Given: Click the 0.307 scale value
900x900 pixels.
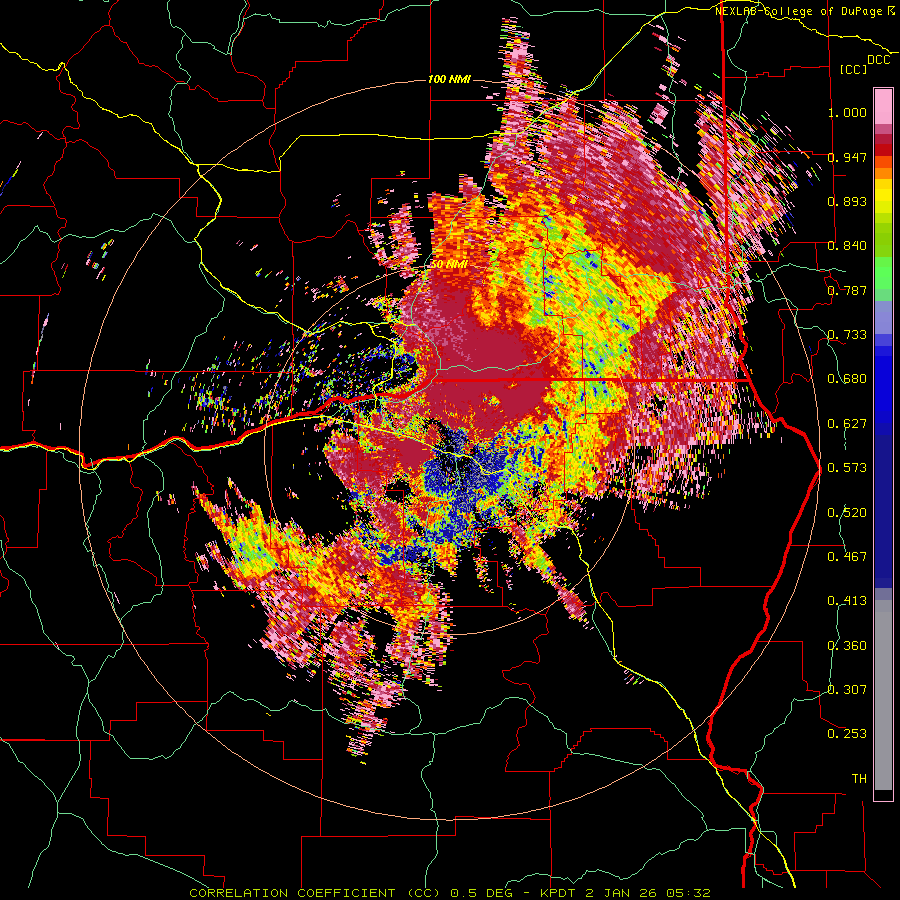Looking at the screenshot, I should coord(847,689).
